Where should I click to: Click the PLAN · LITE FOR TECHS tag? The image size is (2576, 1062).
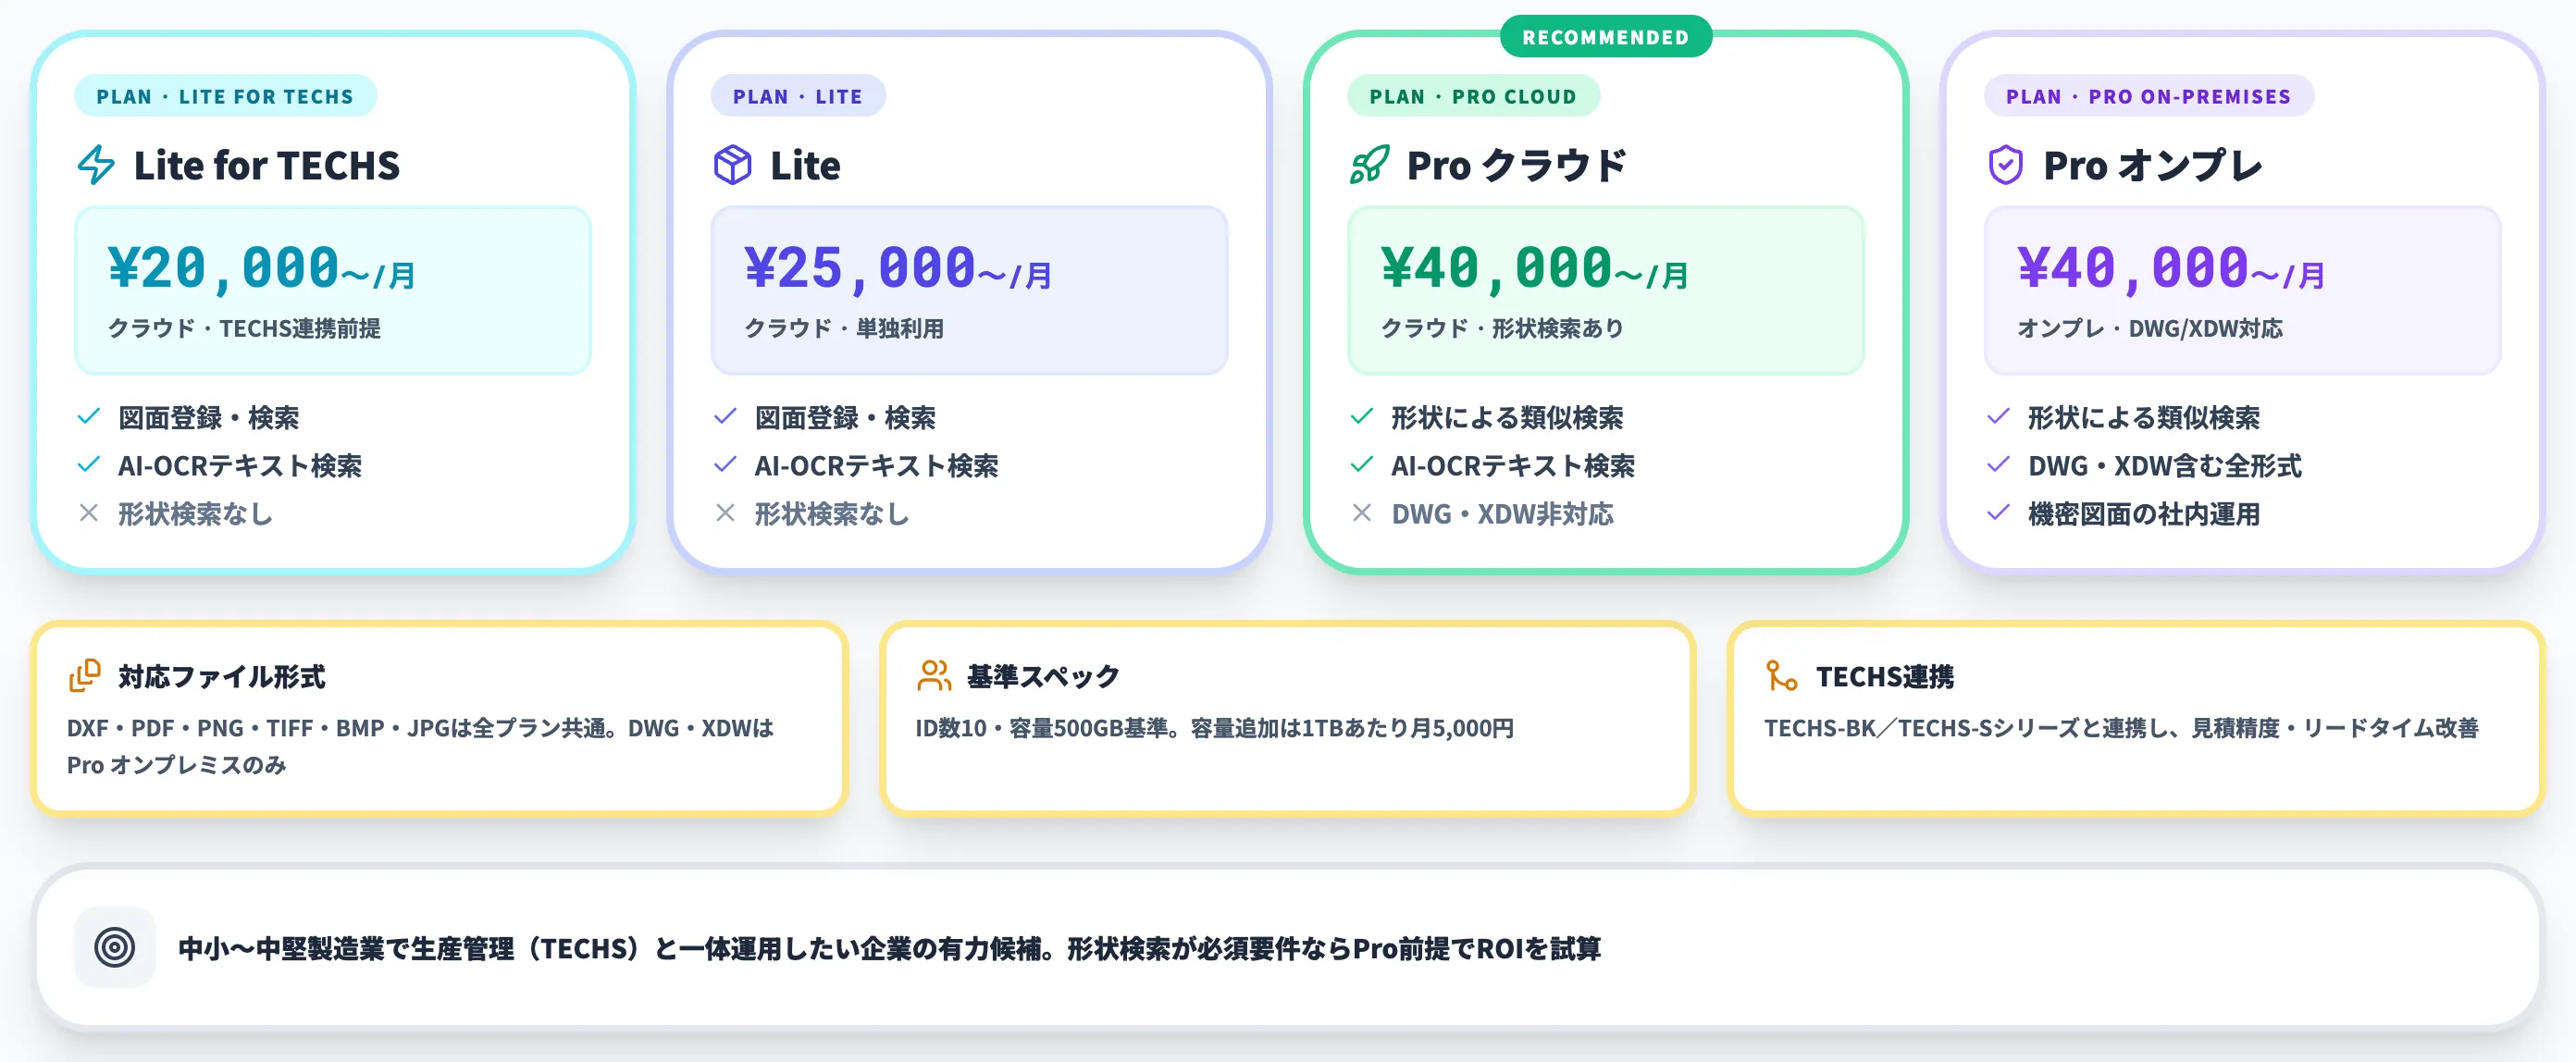click(225, 96)
